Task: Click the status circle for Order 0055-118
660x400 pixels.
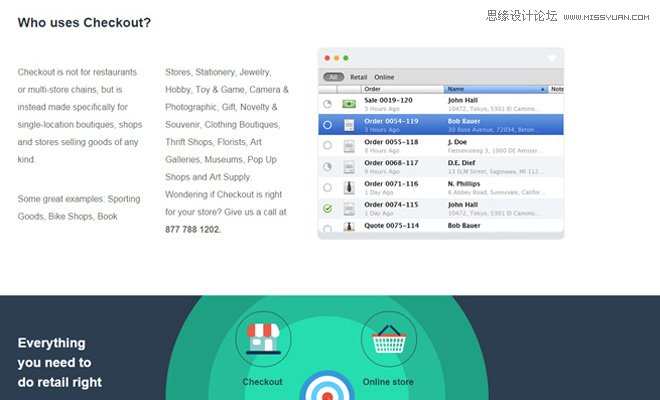Action: pyautogui.click(x=327, y=145)
